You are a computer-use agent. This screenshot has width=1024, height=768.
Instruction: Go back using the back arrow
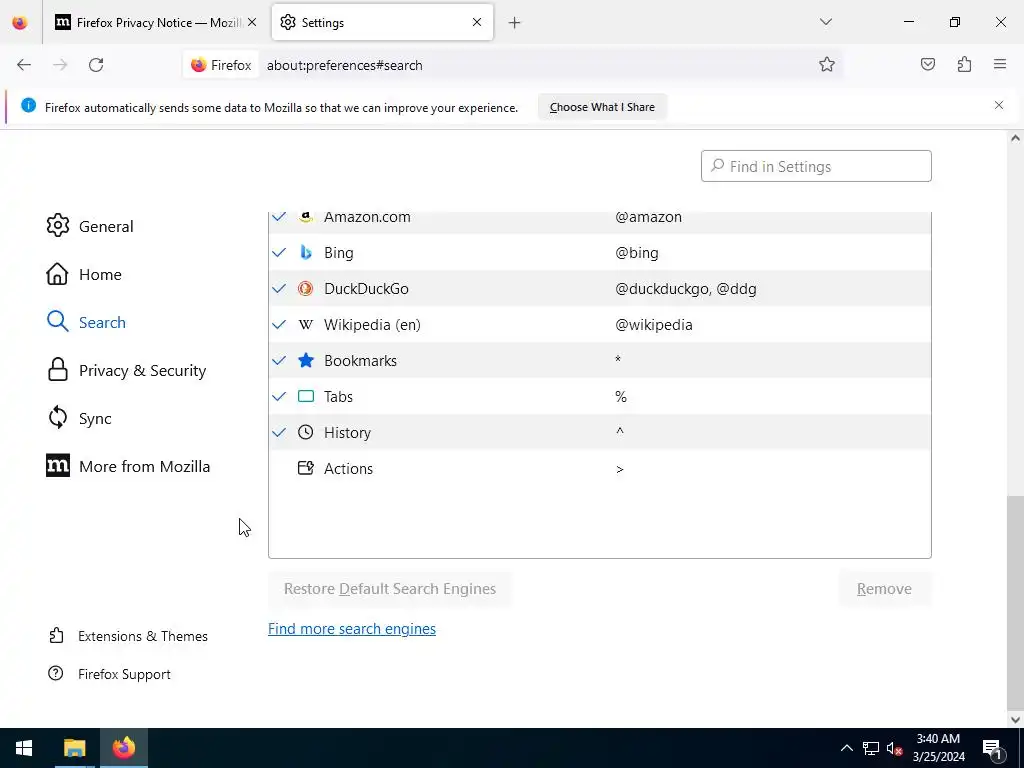click(x=24, y=65)
